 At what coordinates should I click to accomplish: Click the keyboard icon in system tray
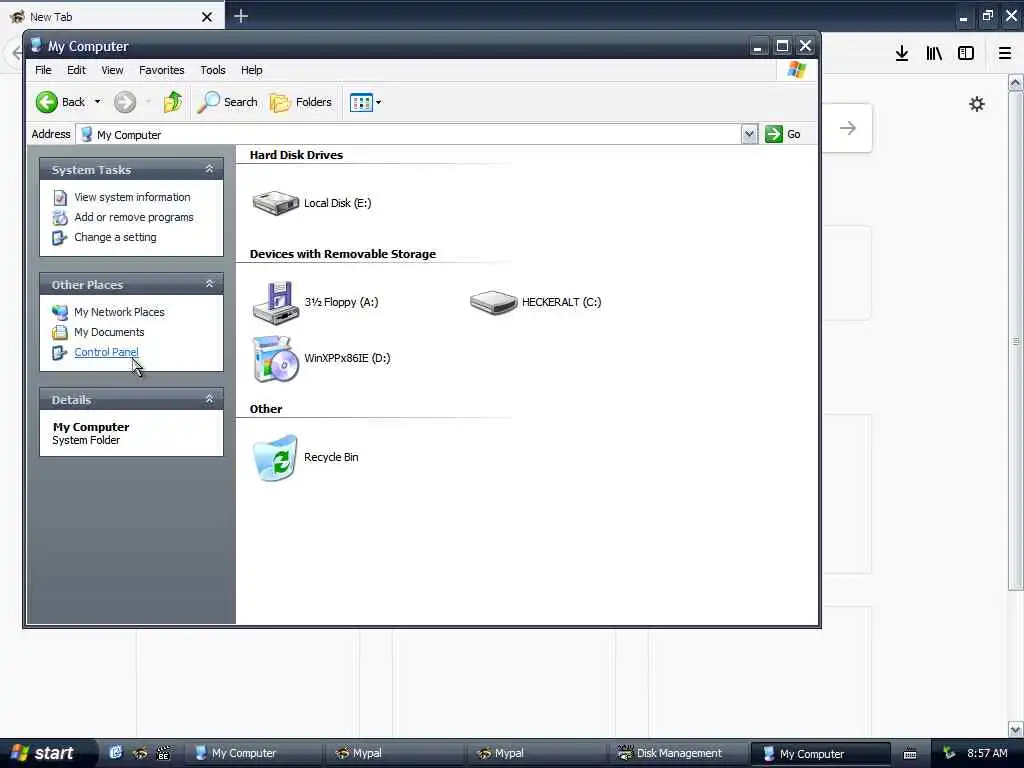tap(910, 754)
